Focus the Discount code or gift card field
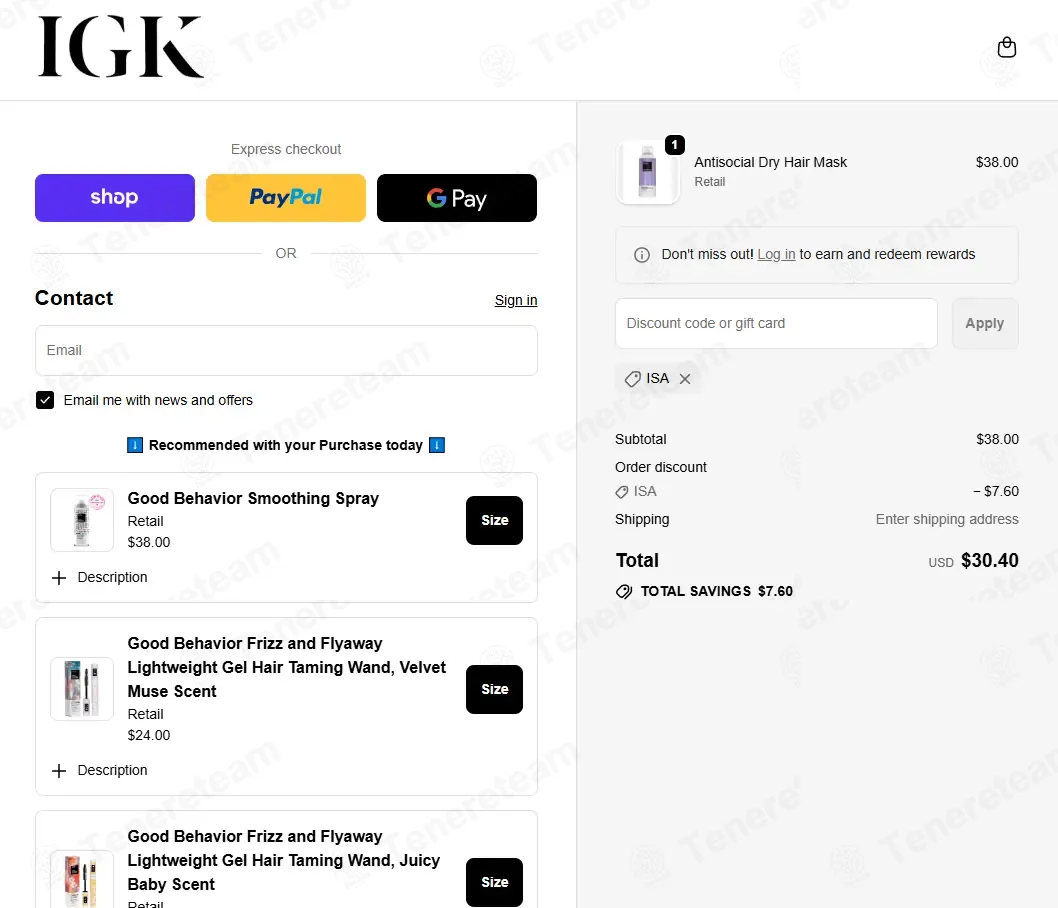This screenshot has width=1058, height=908. 776,324
